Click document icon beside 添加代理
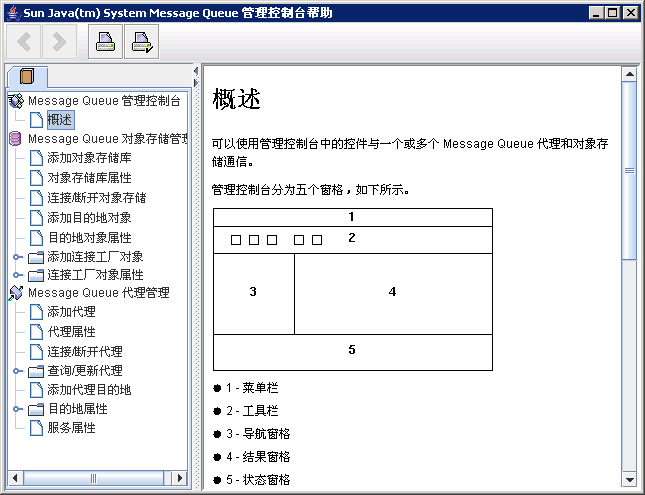The width and height of the screenshot is (645, 495). point(36,311)
